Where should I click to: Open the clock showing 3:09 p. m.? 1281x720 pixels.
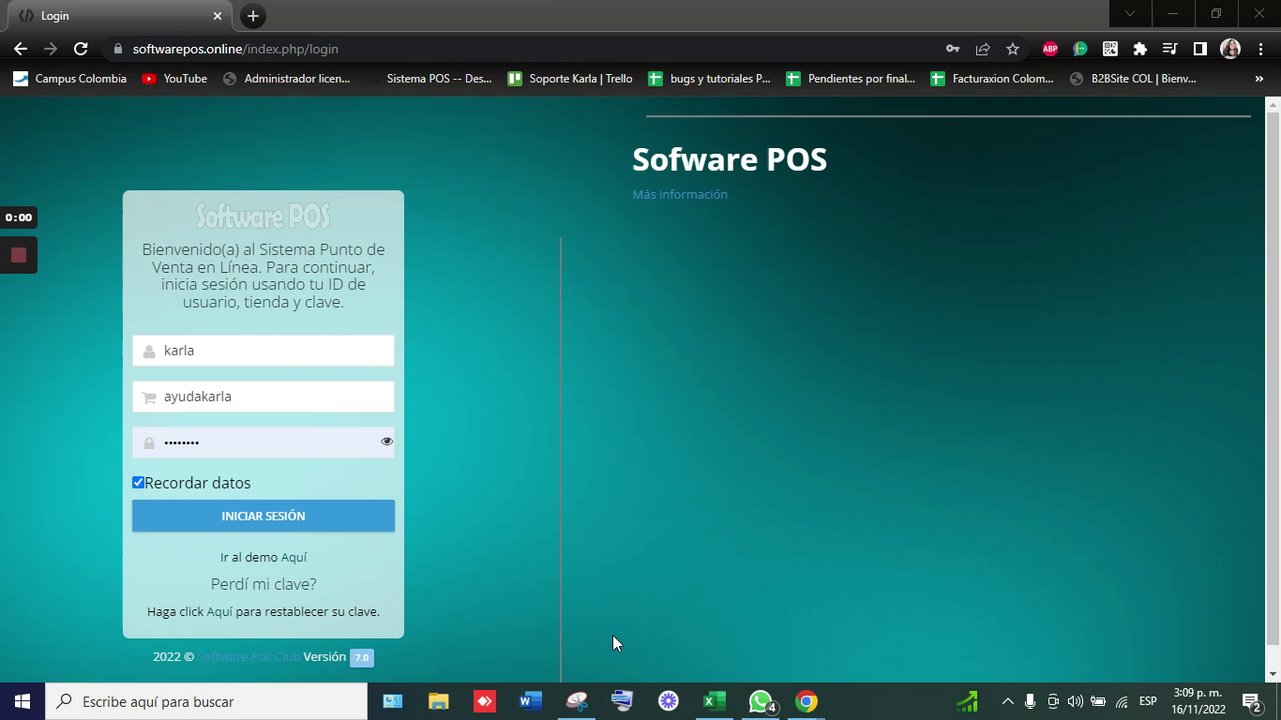point(1199,702)
